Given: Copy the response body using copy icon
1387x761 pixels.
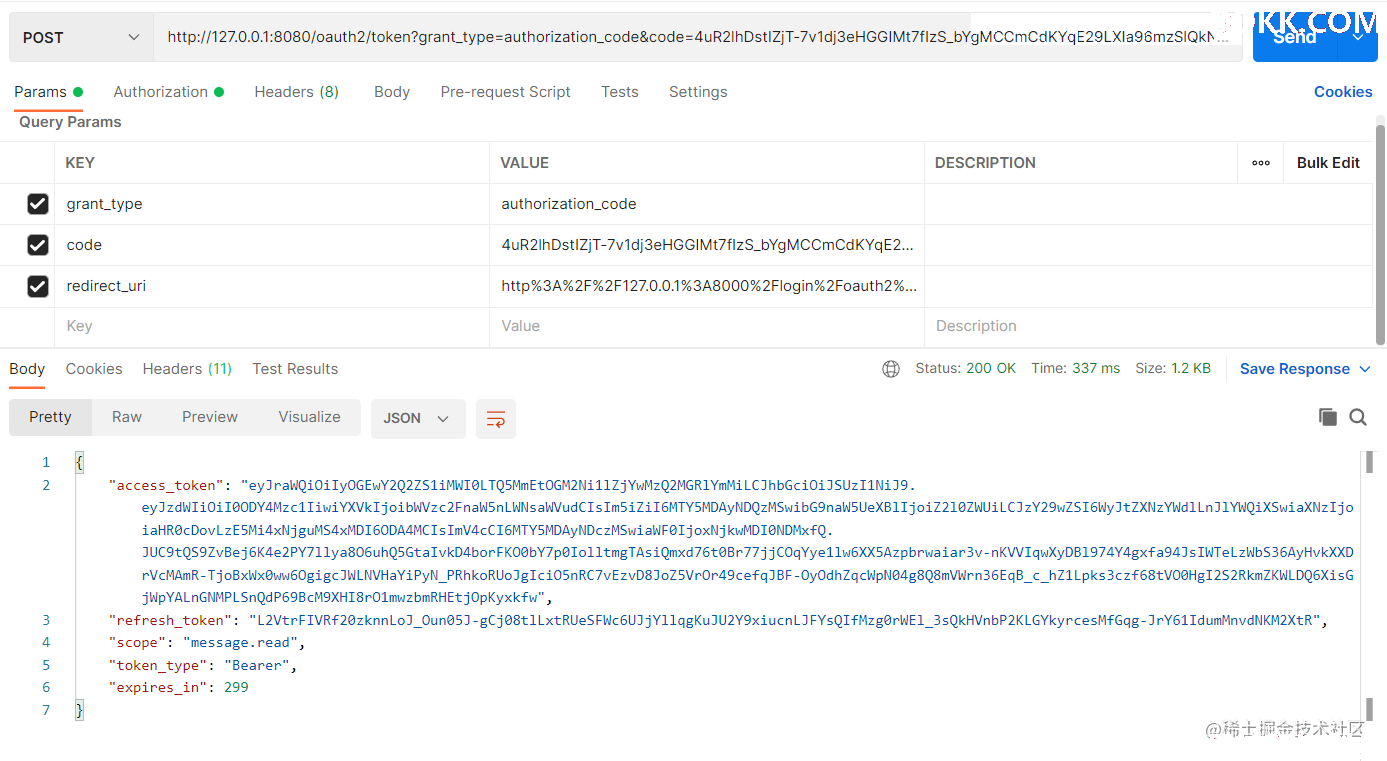Looking at the screenshot, I should (x=1327, y=418).
